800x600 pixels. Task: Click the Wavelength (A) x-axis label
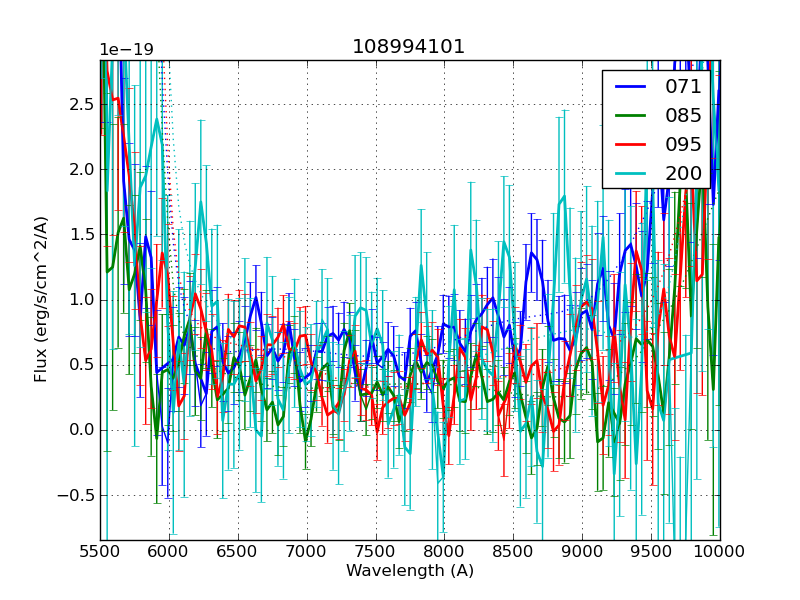[410, 571]
